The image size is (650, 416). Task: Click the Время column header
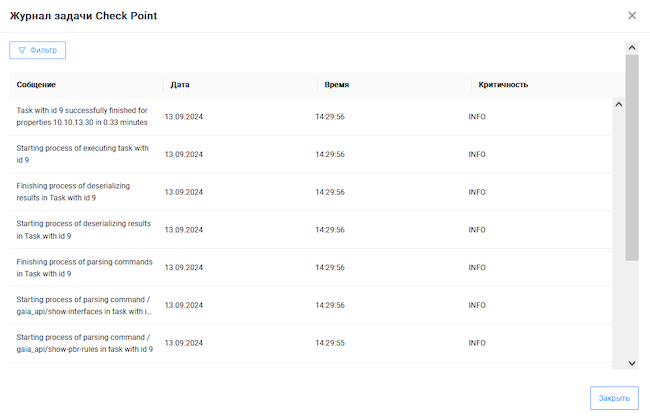(336, 85)
